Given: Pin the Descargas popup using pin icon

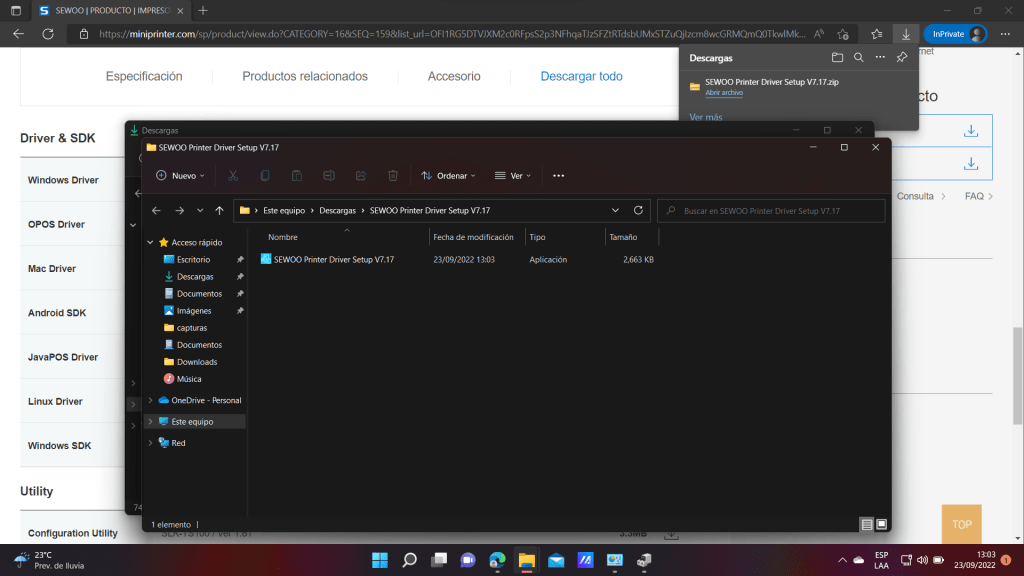Looking at the screenshot, I should [x=902, y=58].
